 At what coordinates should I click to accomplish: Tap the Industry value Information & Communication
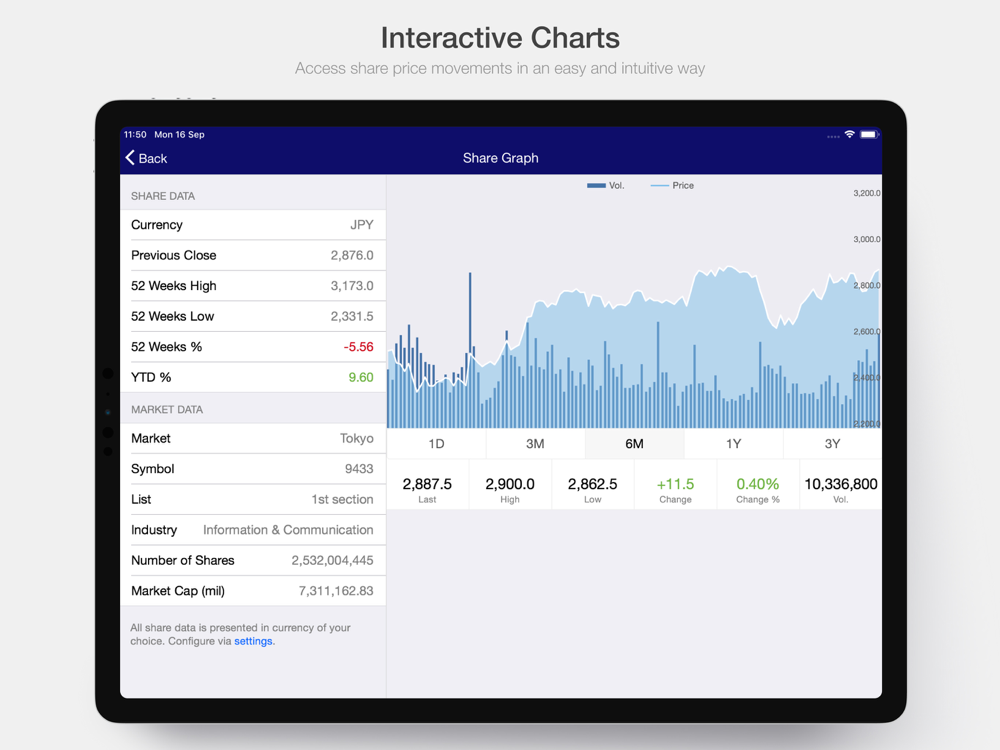tap(288, 530)
